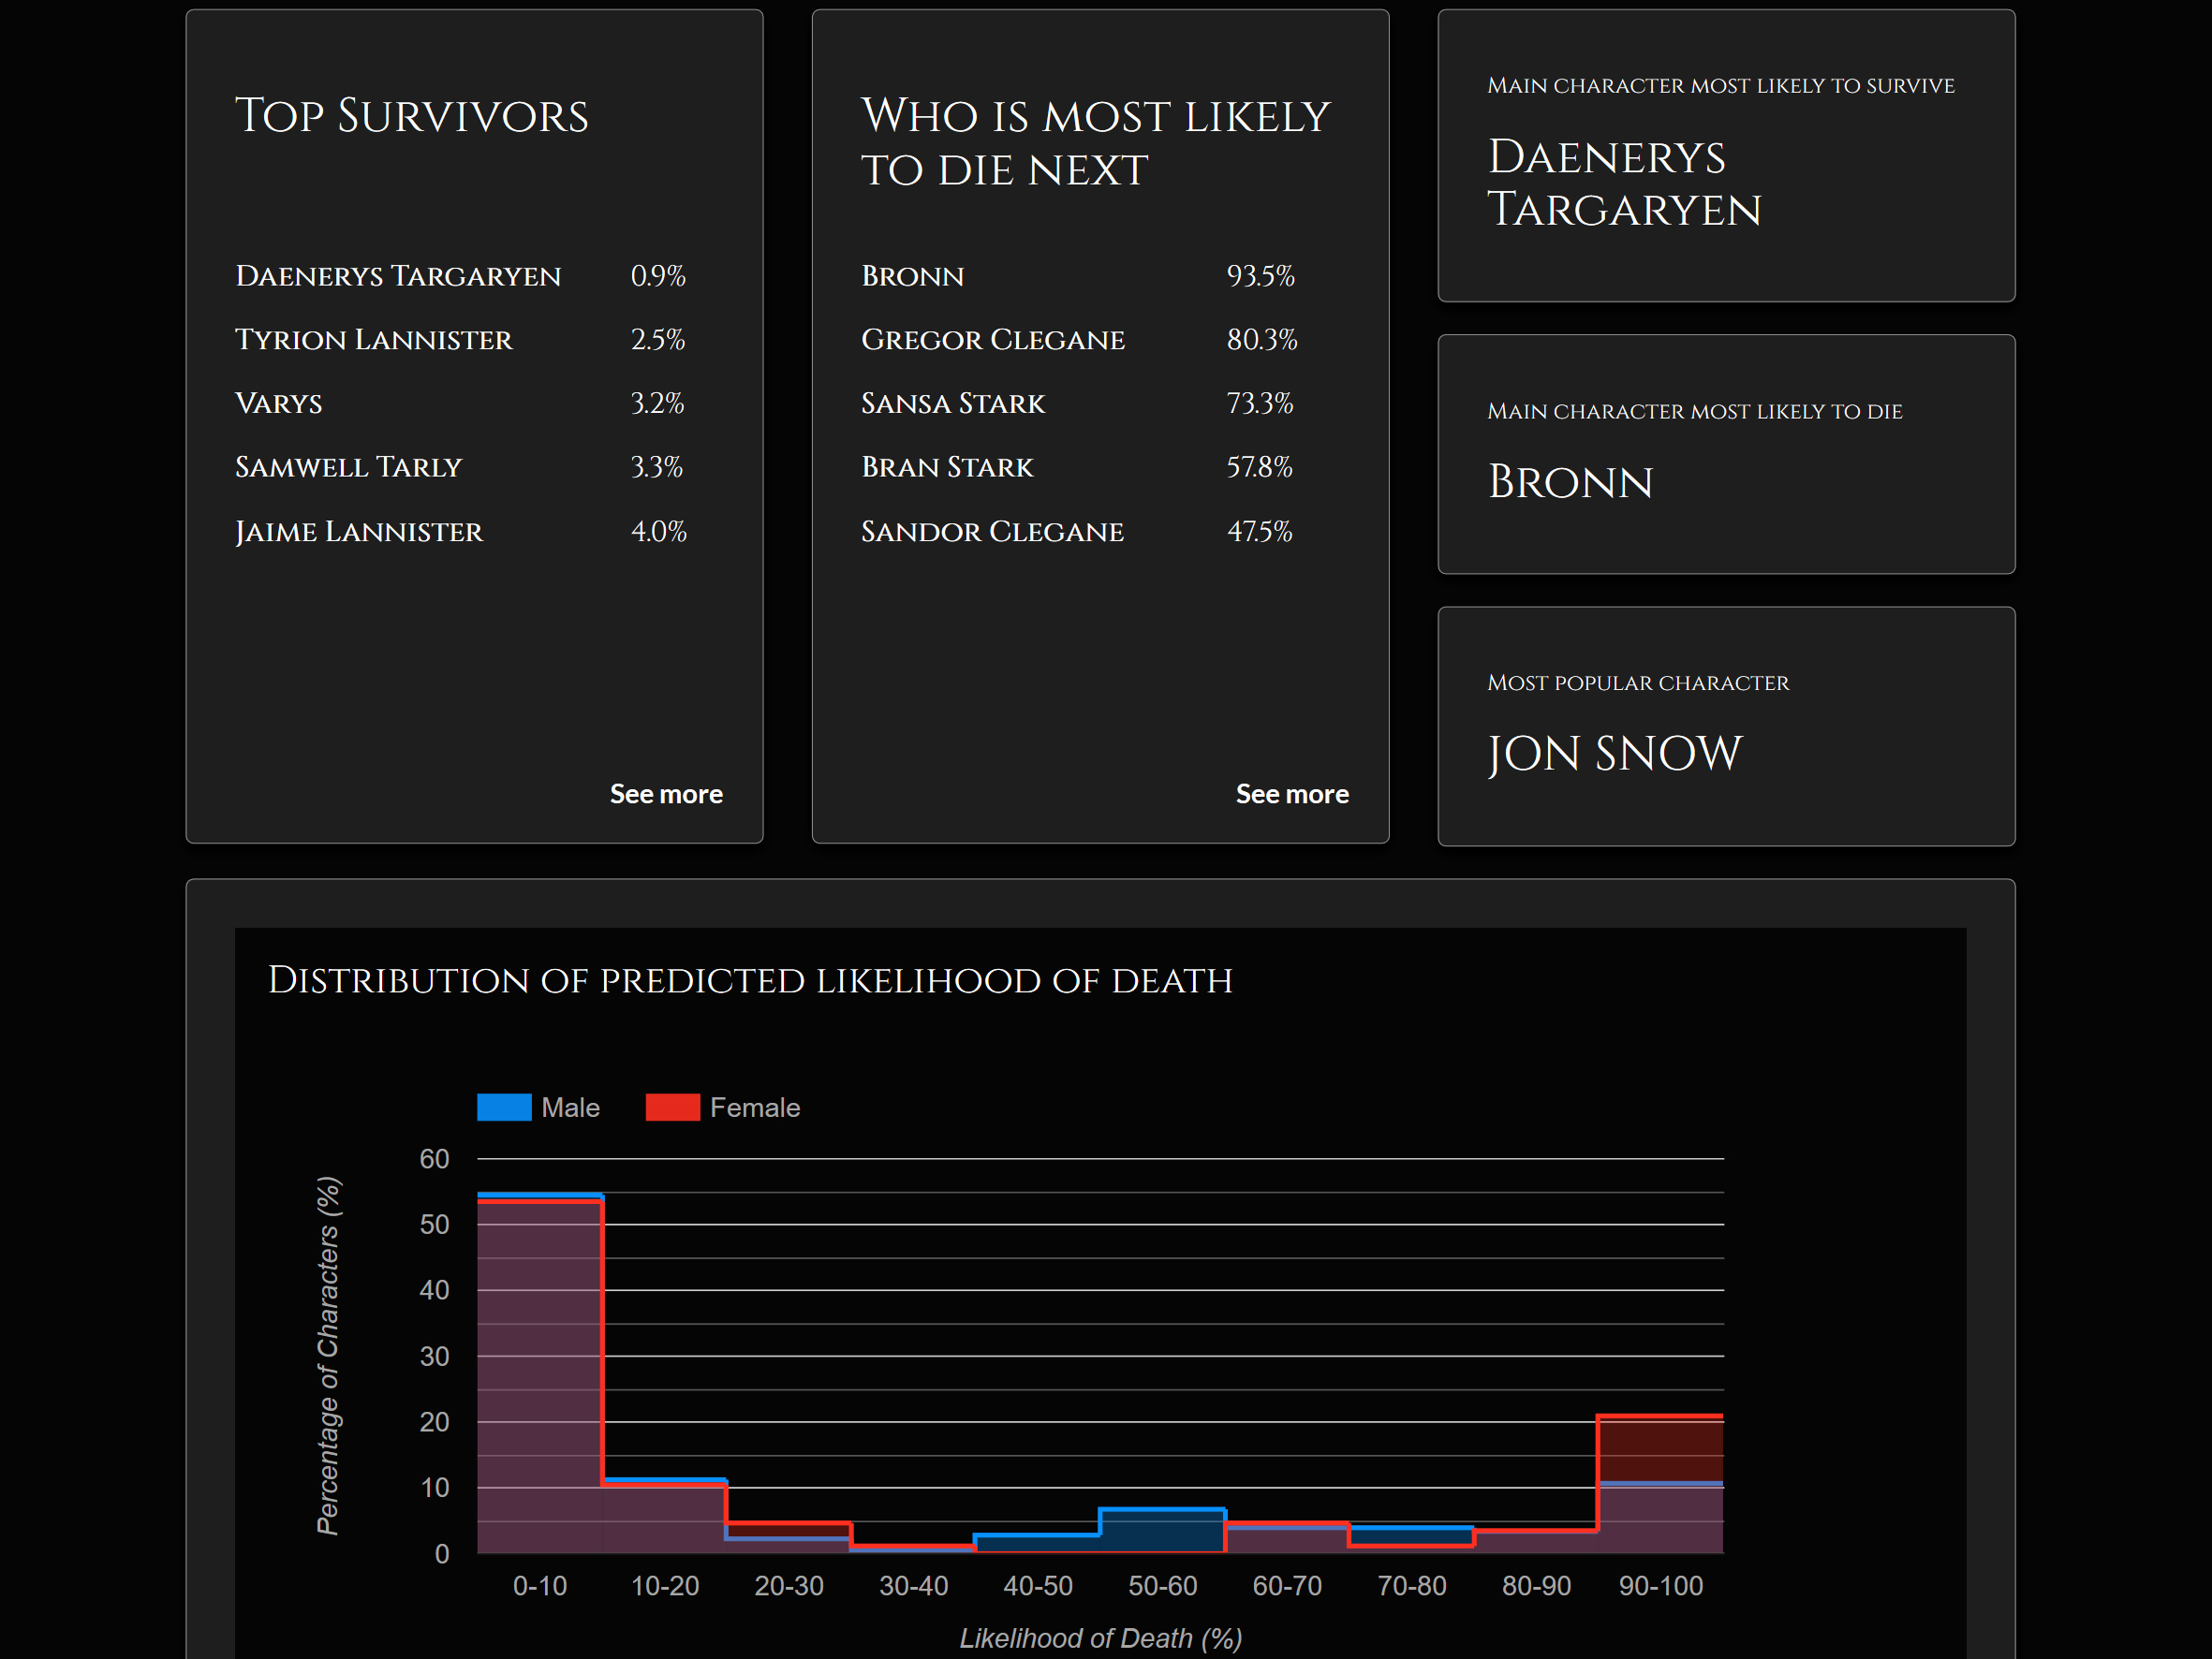Viewport: 2212px width, 1659px height.
Task: Toggle the Female legend series
Action: [x=754, y=1107]
